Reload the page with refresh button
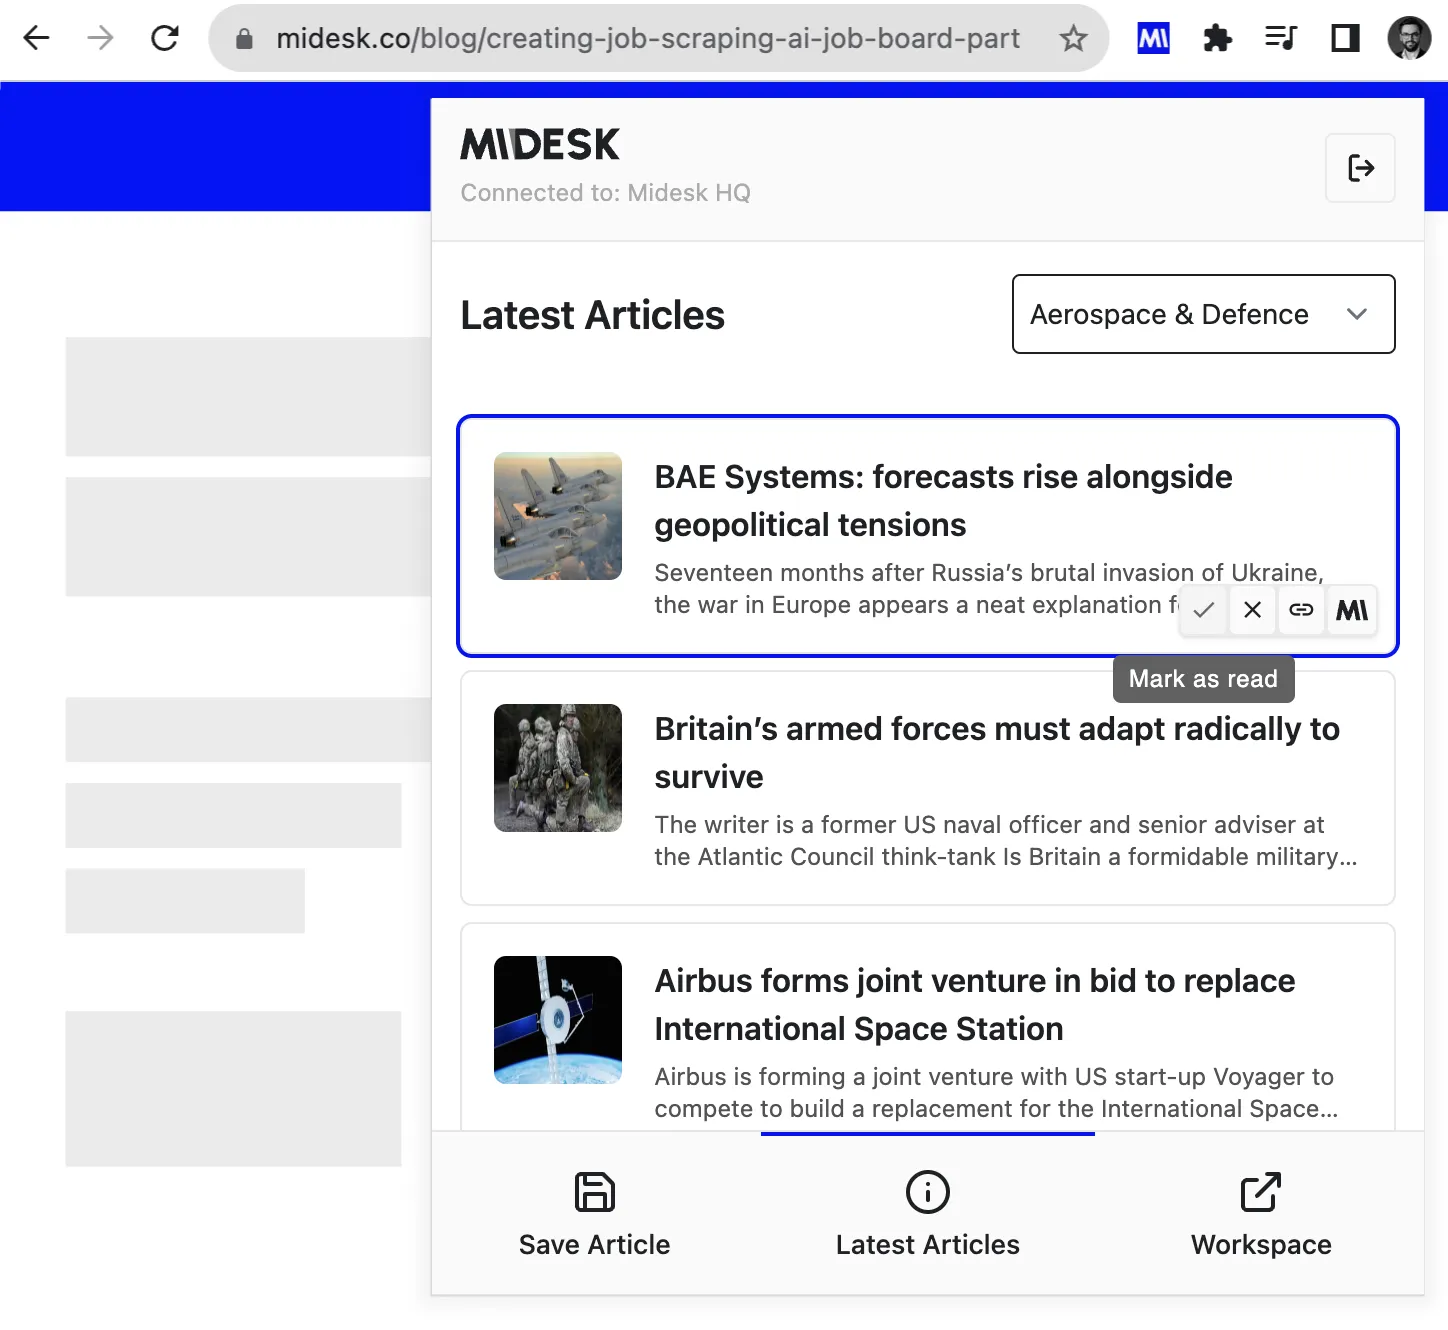The height and width of the screenshot is (1330, 1448). click(x=165, y=39)
